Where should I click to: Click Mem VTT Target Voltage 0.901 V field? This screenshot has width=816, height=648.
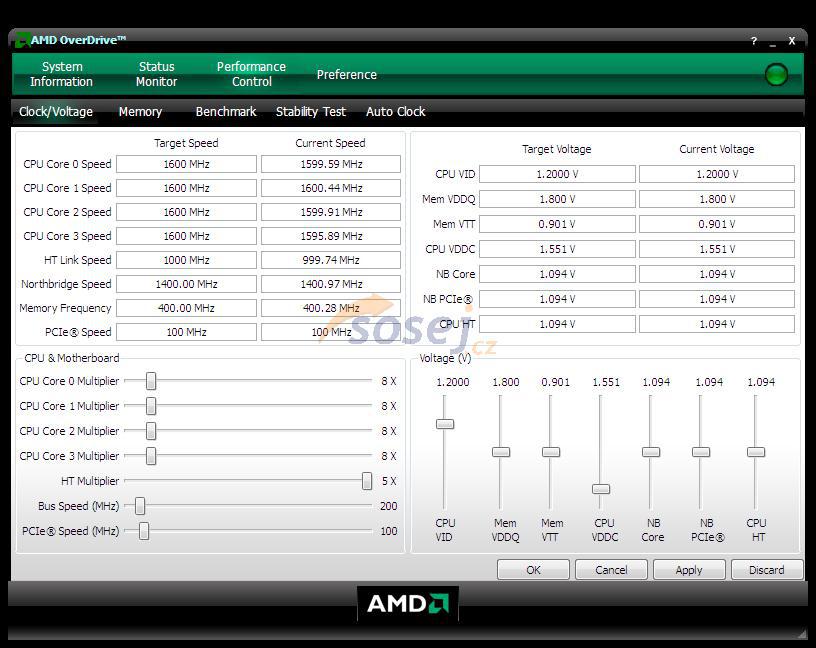click(557, 224)
